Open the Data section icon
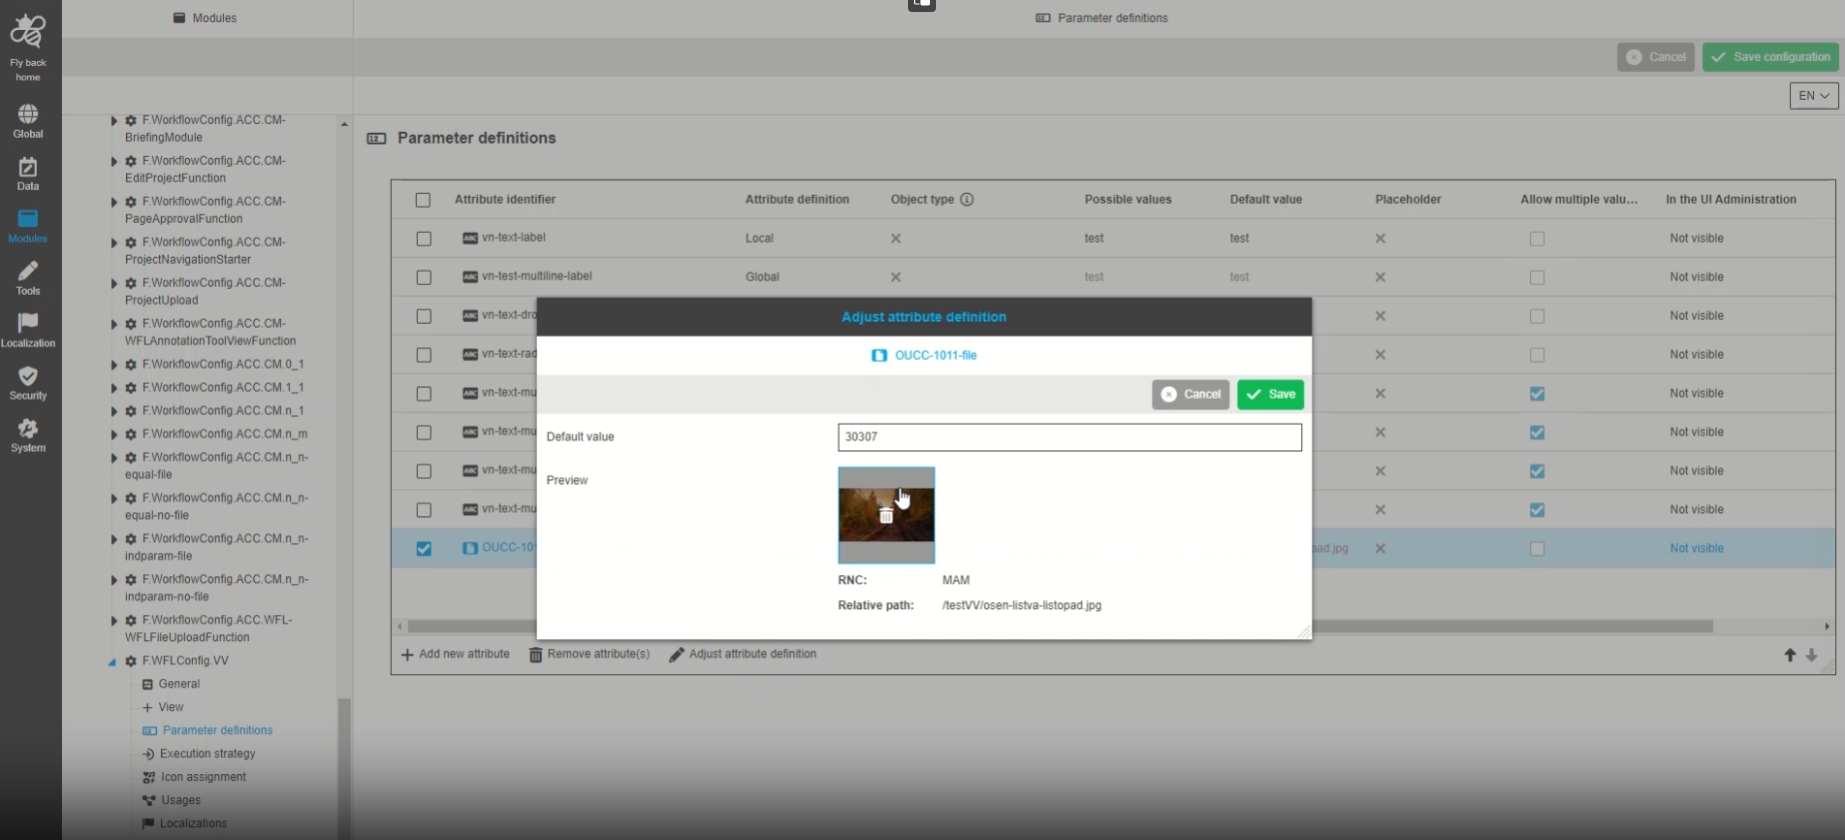Image resolution: width=1845 pixels, height=840 pixels. click(28, 167)
